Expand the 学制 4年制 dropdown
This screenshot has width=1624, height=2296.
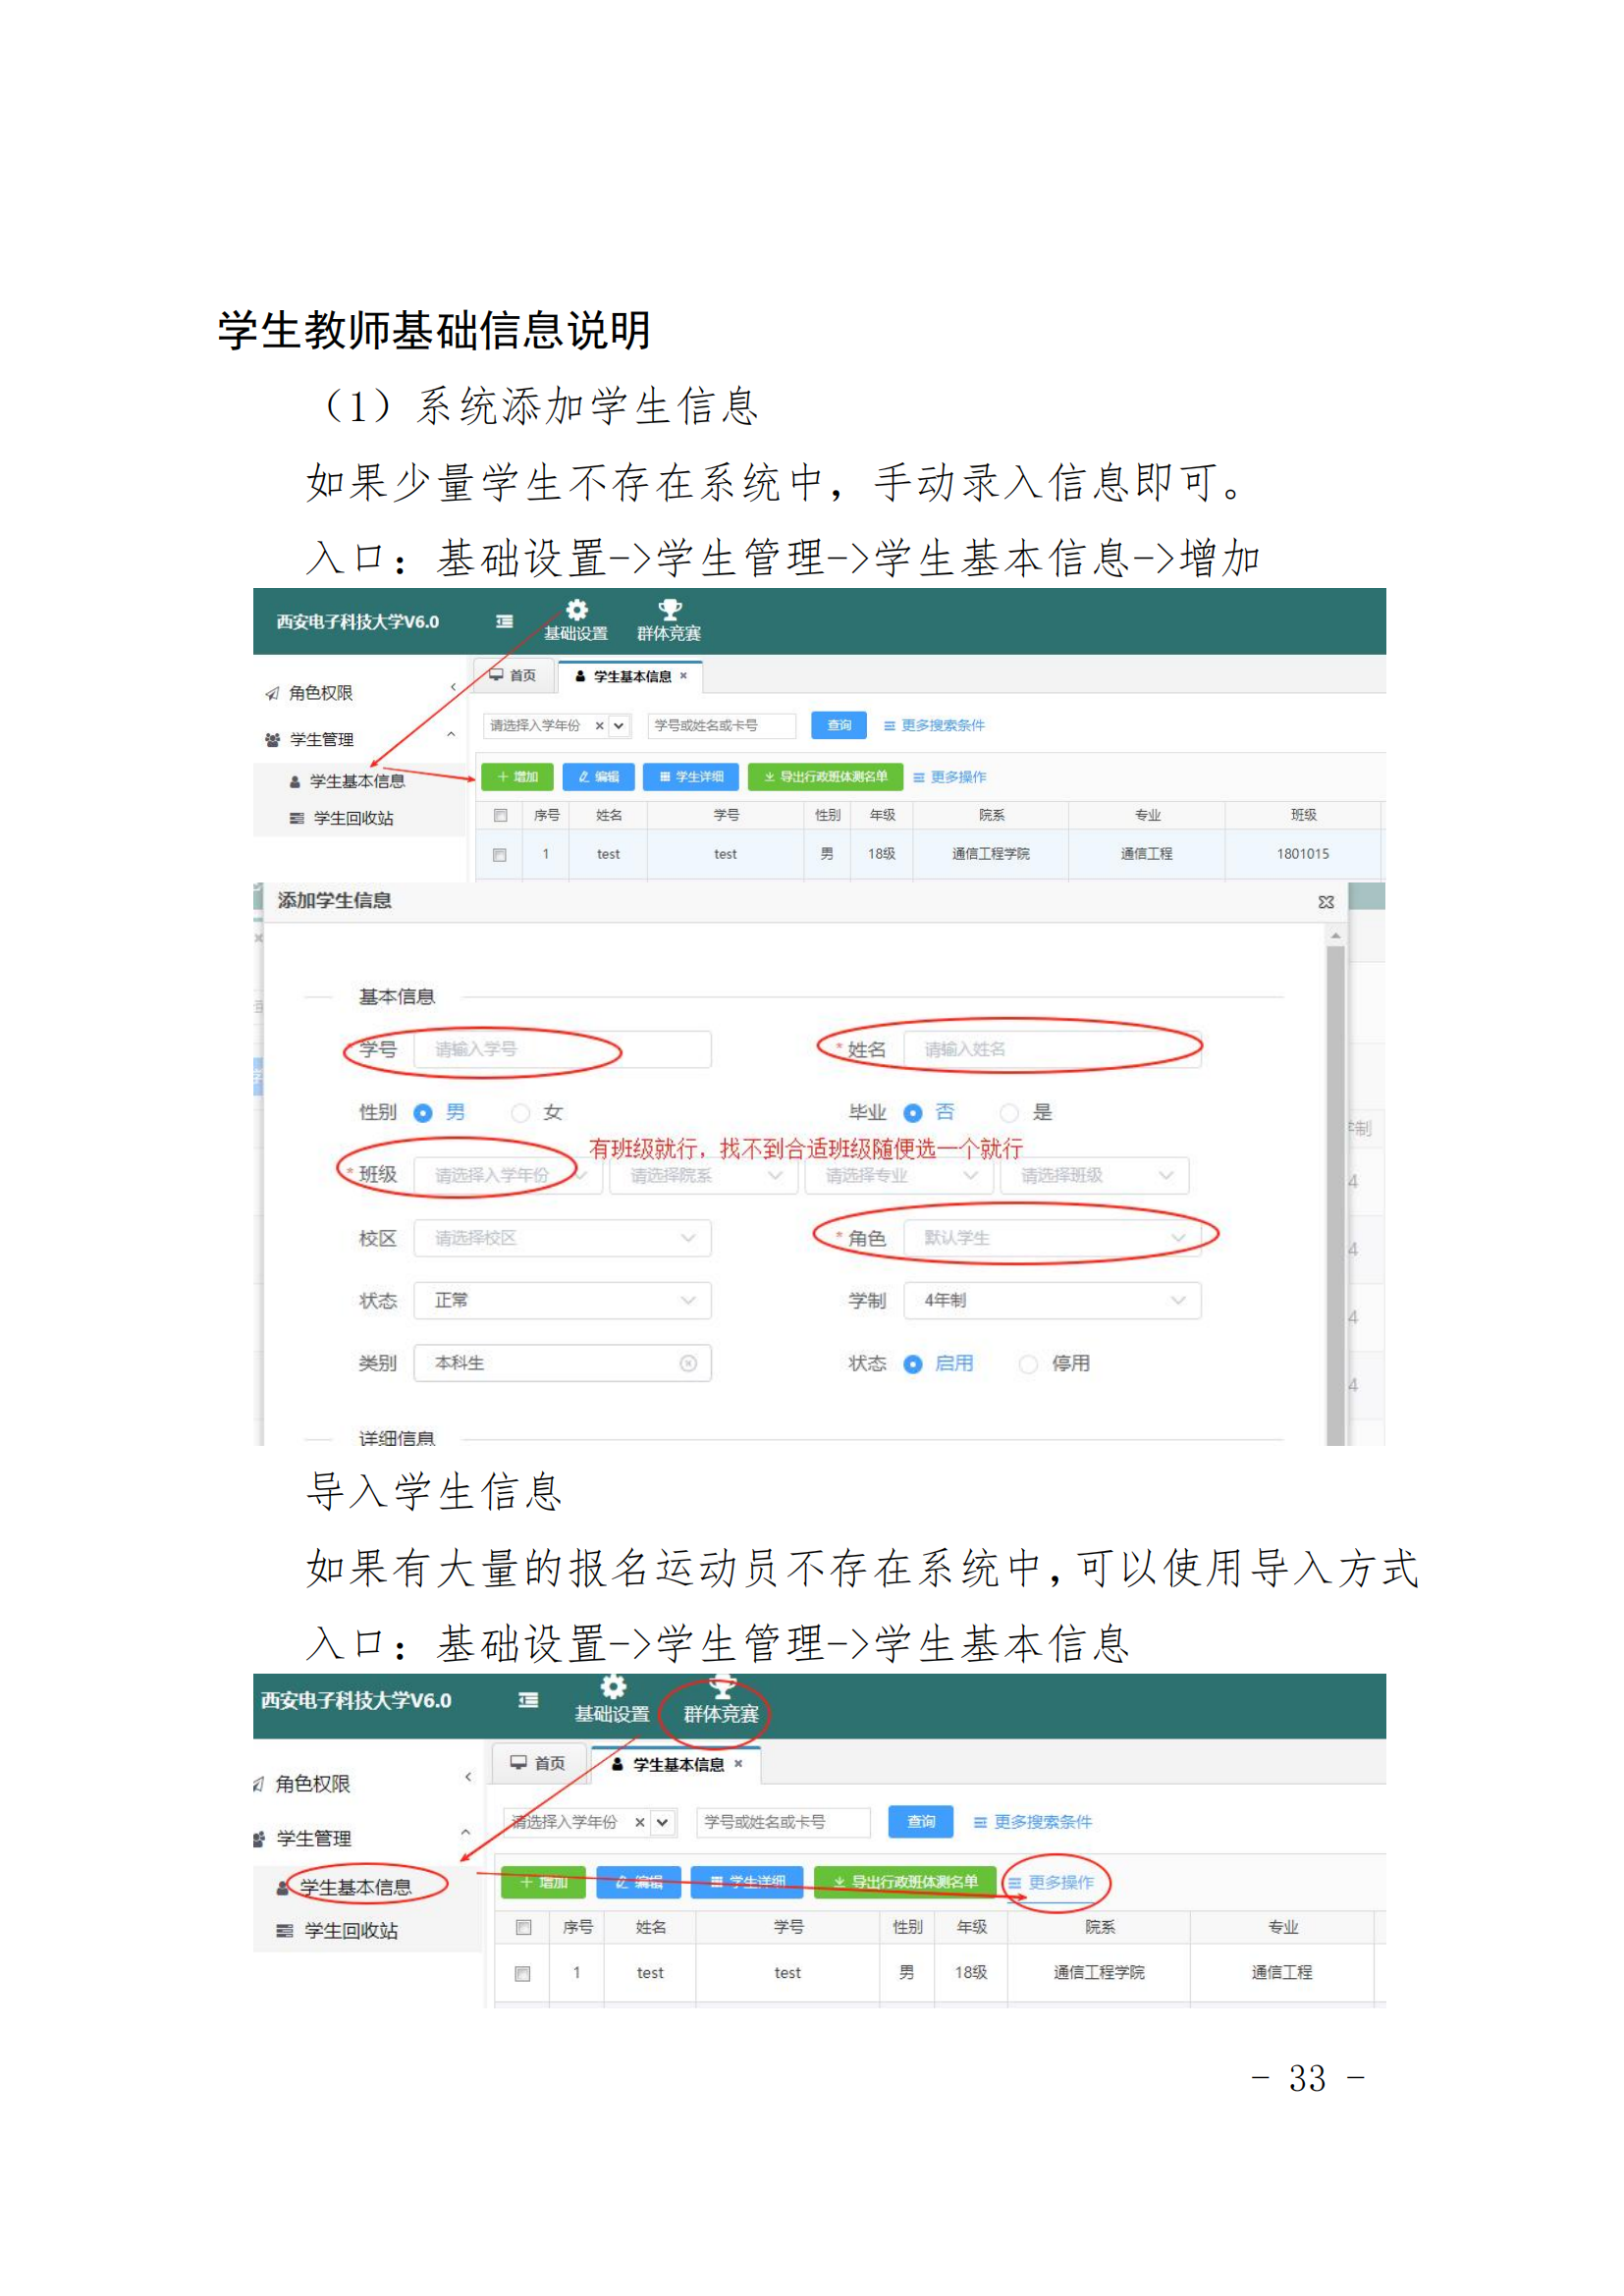point(1051,1301)
